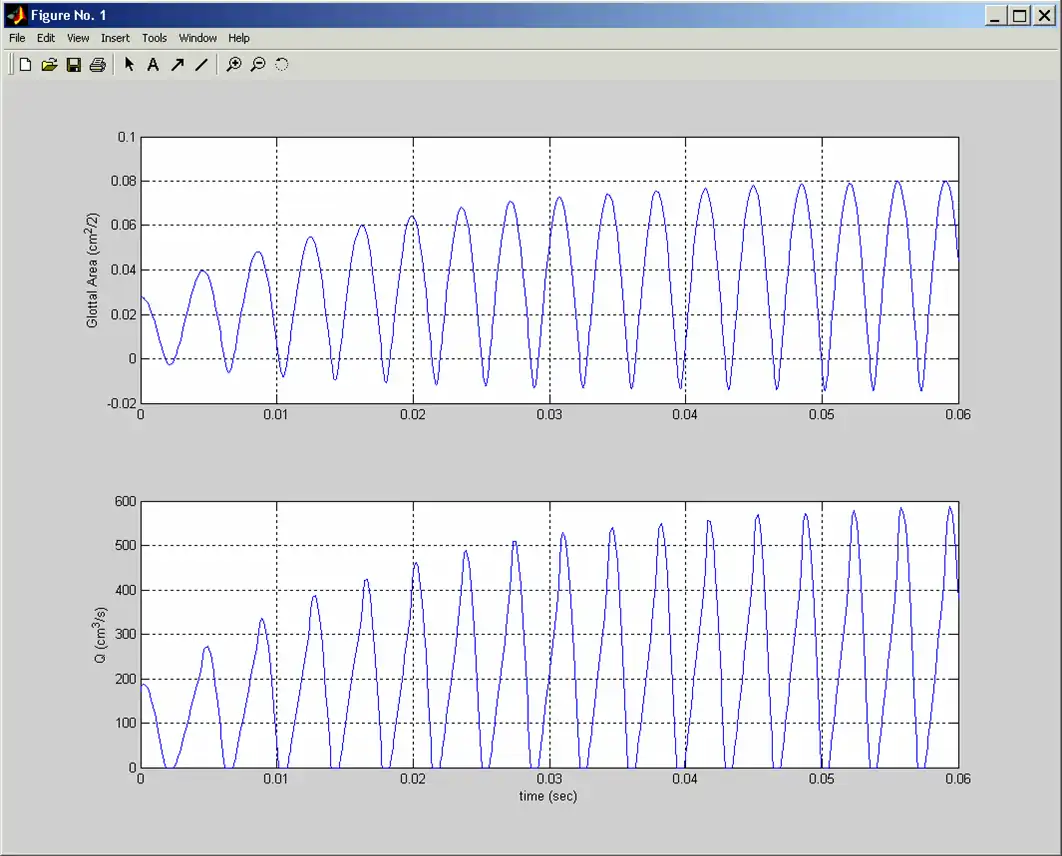
Task: Toggle the Edit Plot arrow pointer tool
Action: click(129, 65)
